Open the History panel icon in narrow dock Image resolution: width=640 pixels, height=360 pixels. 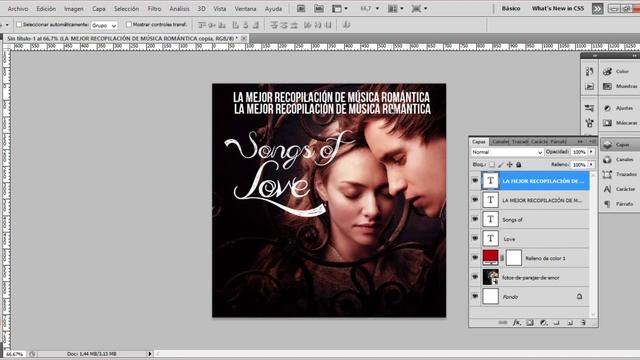click(x=589, y=71)
